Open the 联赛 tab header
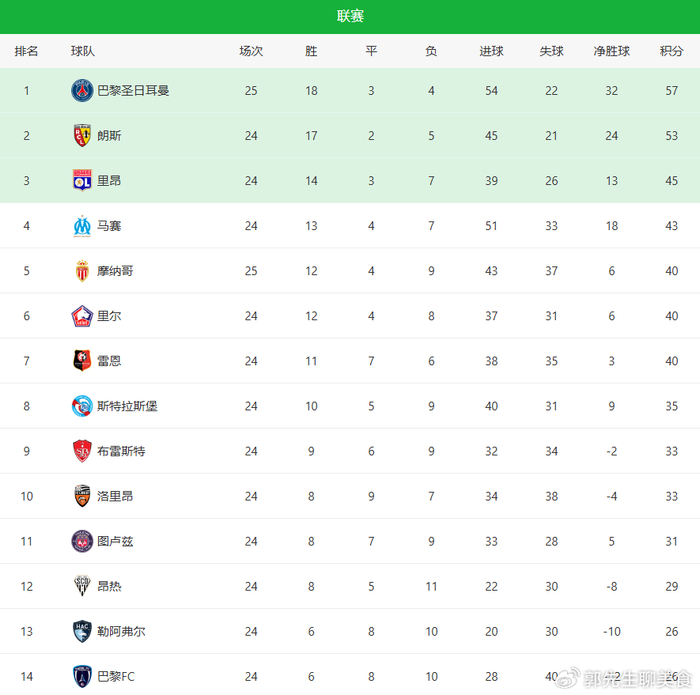 pyautogui.click(x=350, y=16)
